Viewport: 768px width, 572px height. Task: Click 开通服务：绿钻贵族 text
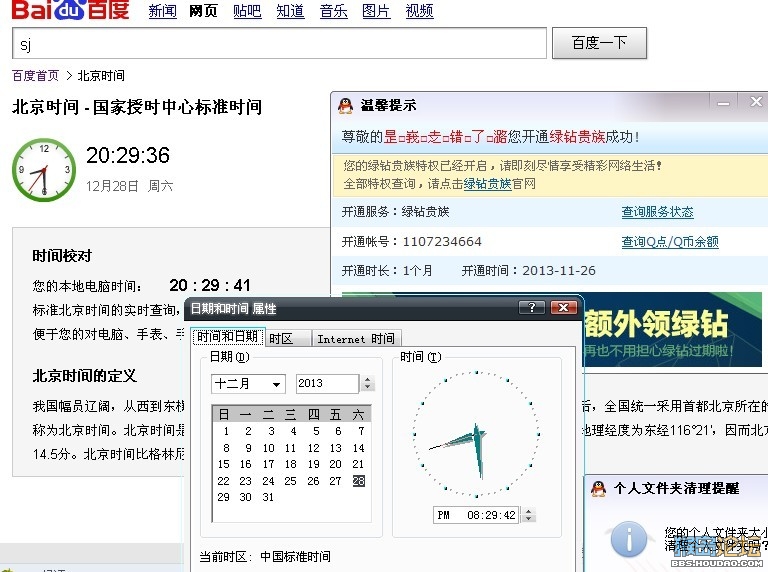(x=395, y=212)
